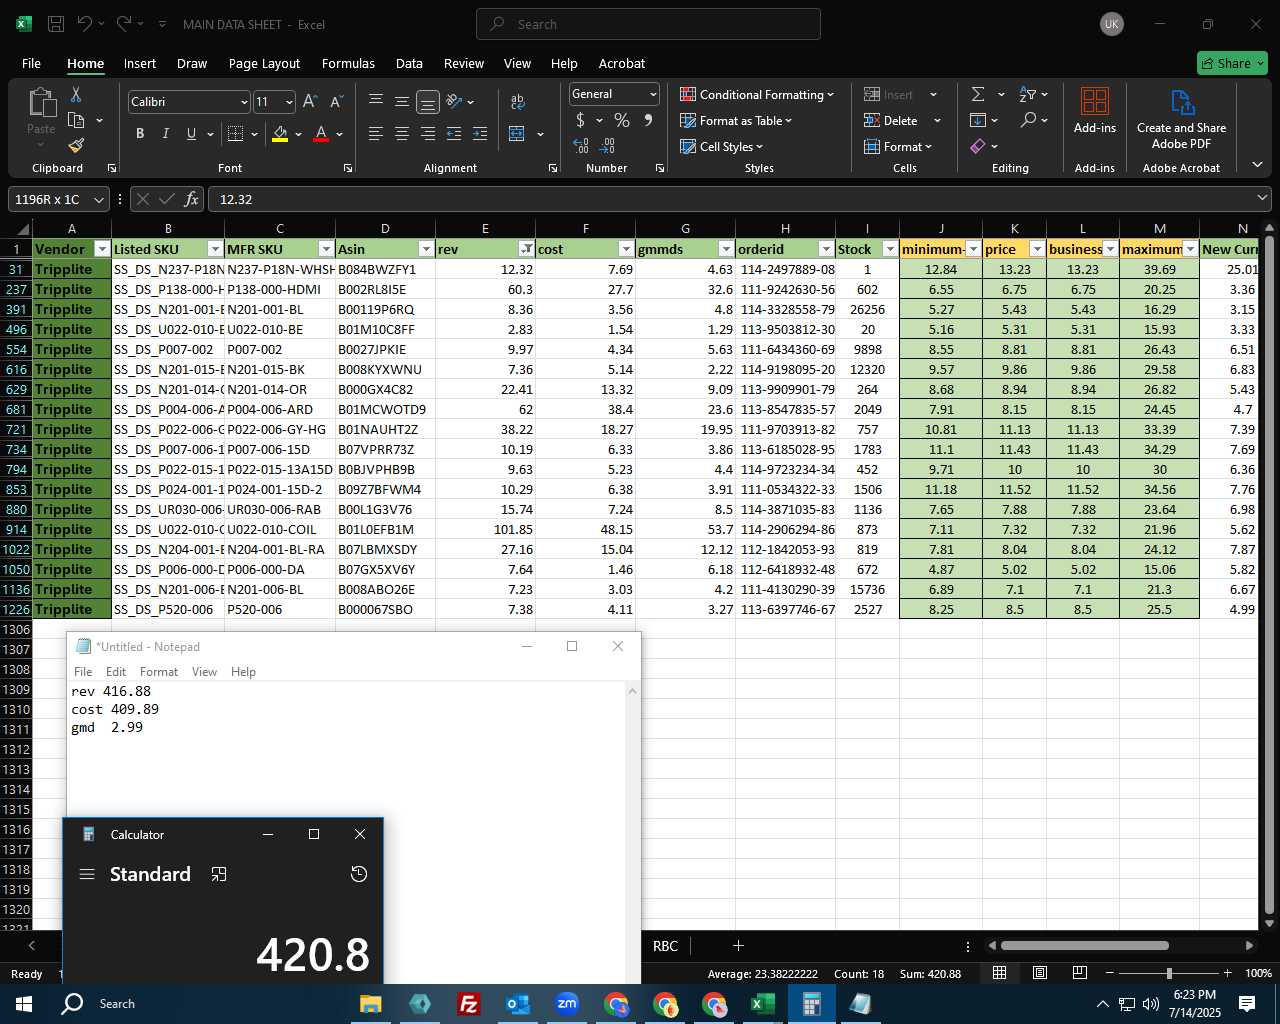Expand the formula bar chevron

click(x=1262, y=198)
